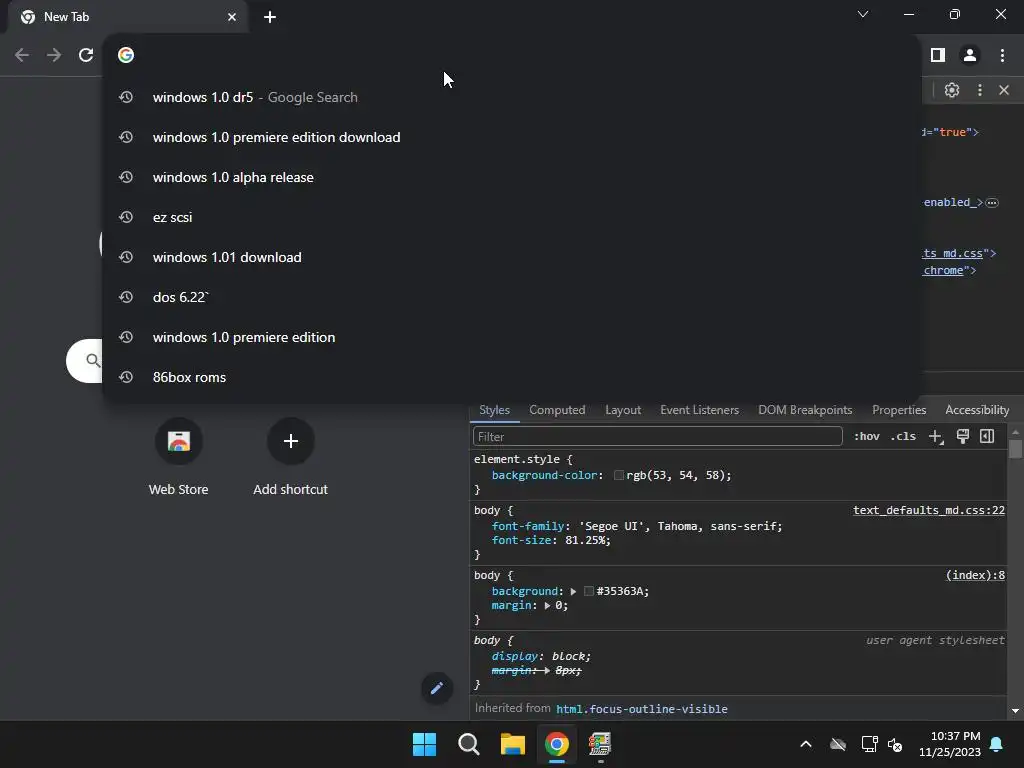Open DevTools more options menu
1024x768 pixels.
(980, 89)
